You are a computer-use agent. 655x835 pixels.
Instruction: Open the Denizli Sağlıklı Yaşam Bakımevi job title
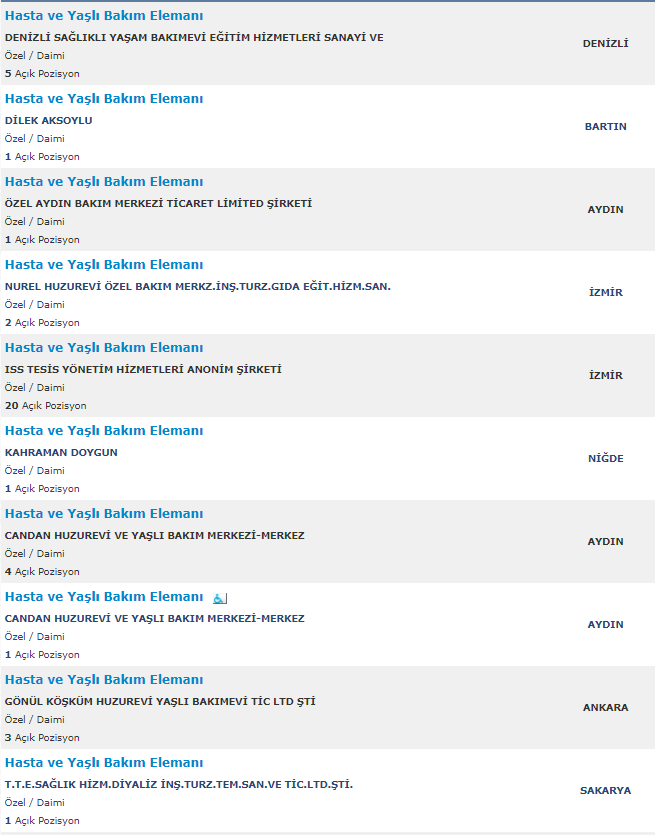[x=104, y=15]
